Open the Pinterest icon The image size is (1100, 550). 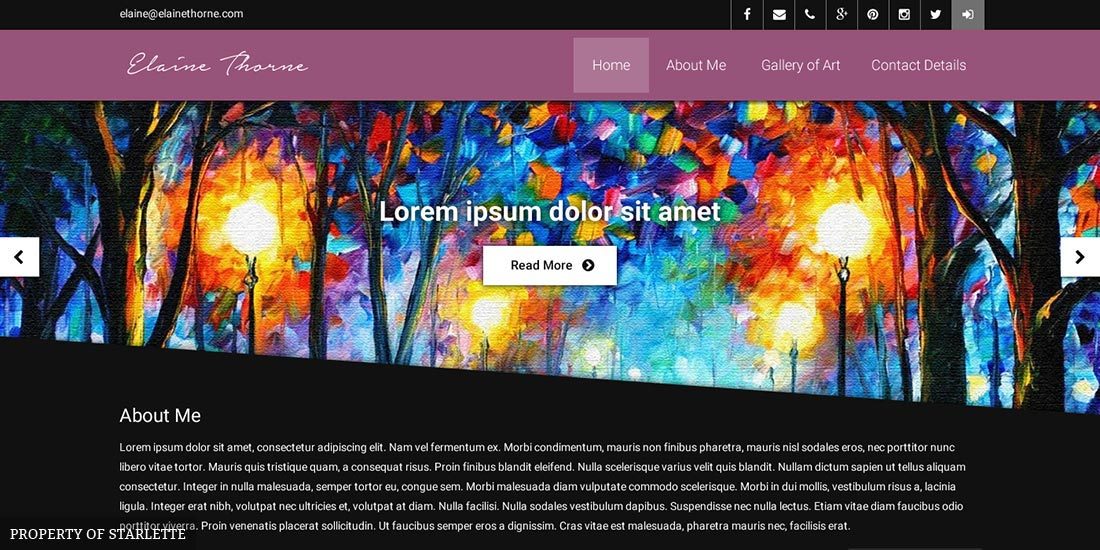tap(873, 15)
